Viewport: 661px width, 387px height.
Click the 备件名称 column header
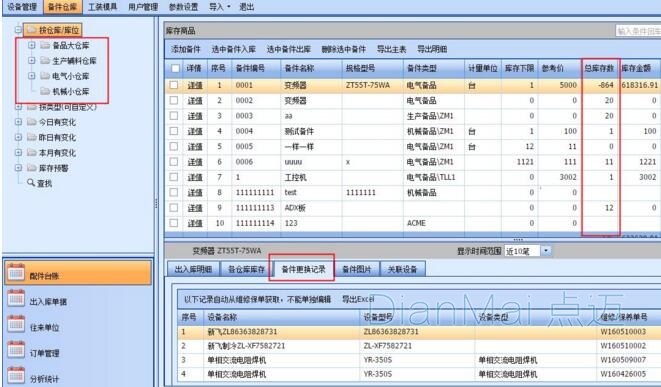[312, 68]
